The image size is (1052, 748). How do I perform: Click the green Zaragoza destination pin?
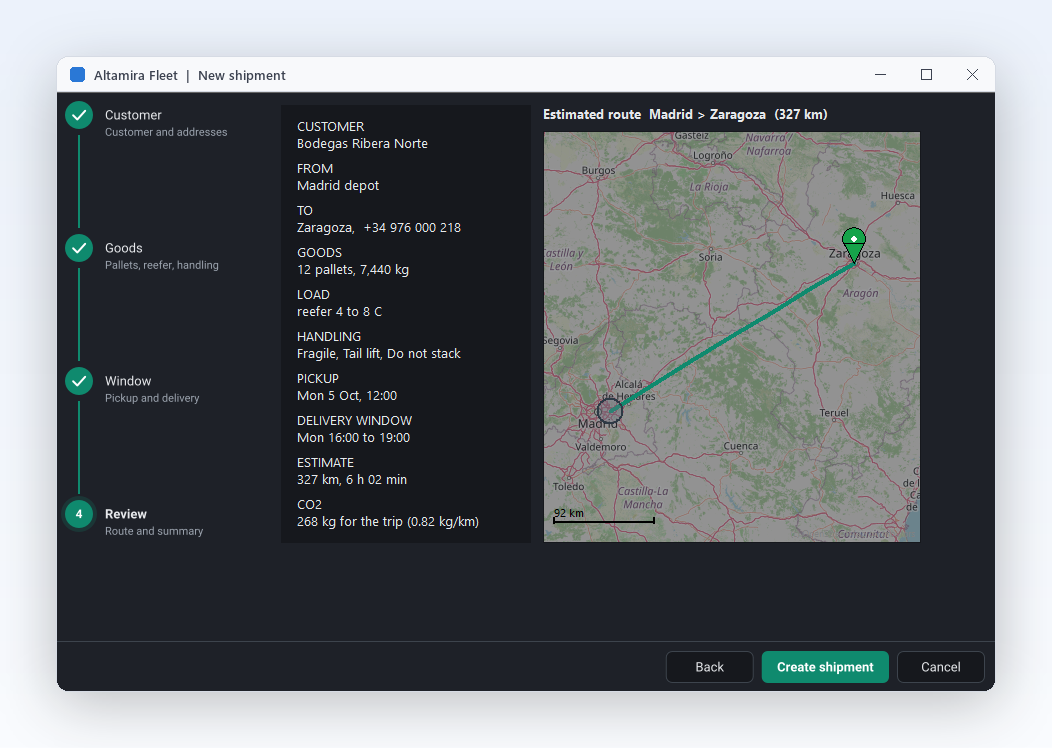click(853, 245)
